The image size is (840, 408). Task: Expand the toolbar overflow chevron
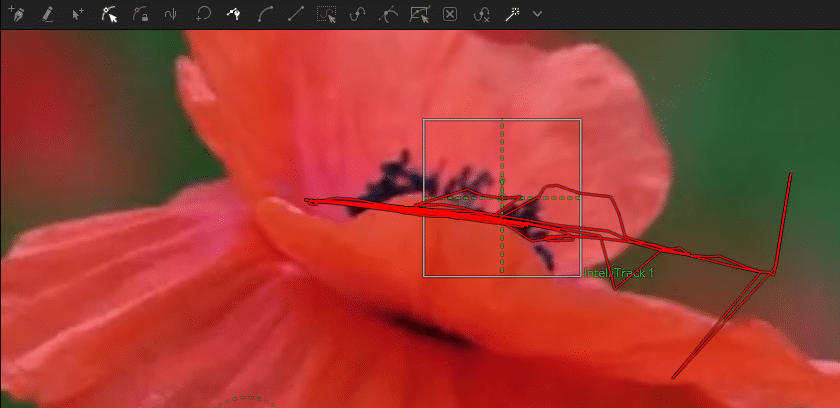click(538, 14)
